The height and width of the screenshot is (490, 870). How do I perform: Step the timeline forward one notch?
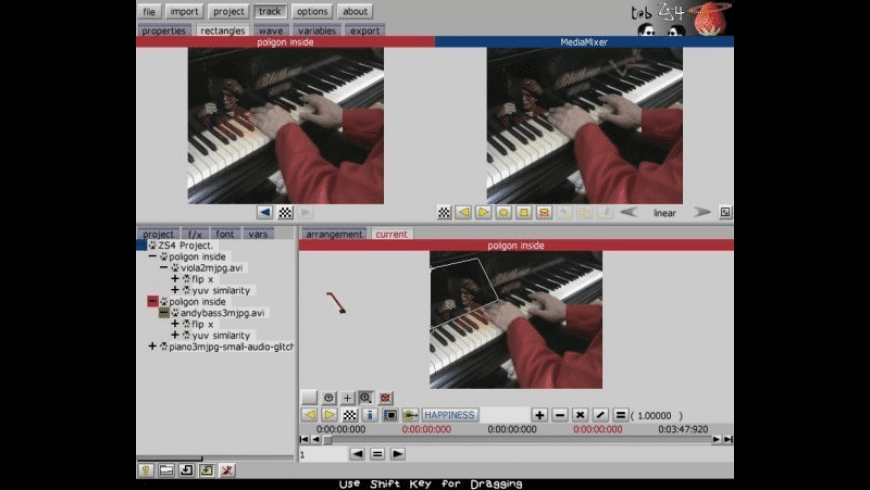(716, 439)
